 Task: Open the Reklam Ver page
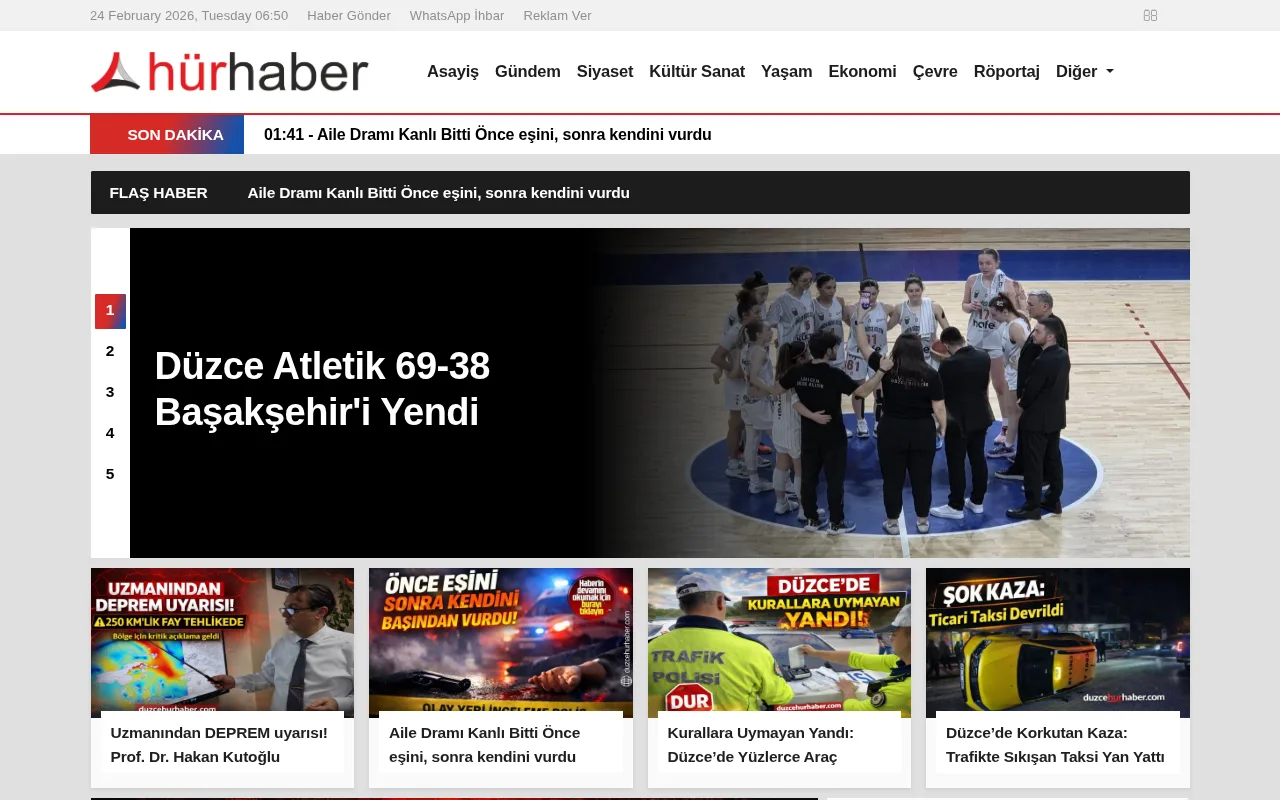point(557,15)
